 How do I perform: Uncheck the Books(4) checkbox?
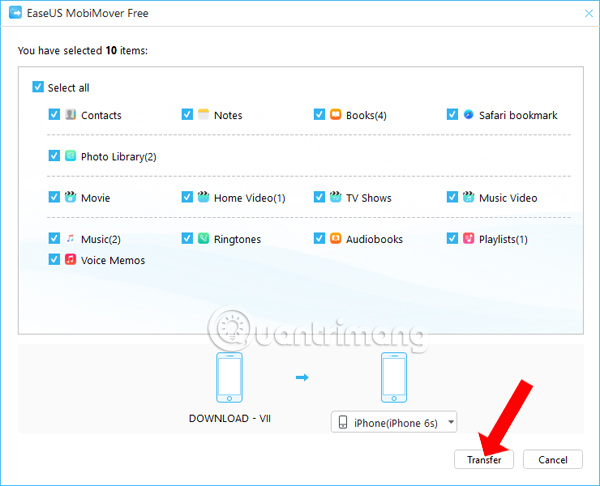pyautogui.click(x=319, y=114)
